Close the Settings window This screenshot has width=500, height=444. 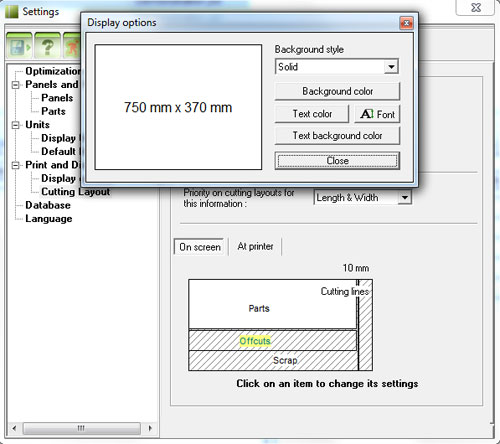tap(476, 7)
